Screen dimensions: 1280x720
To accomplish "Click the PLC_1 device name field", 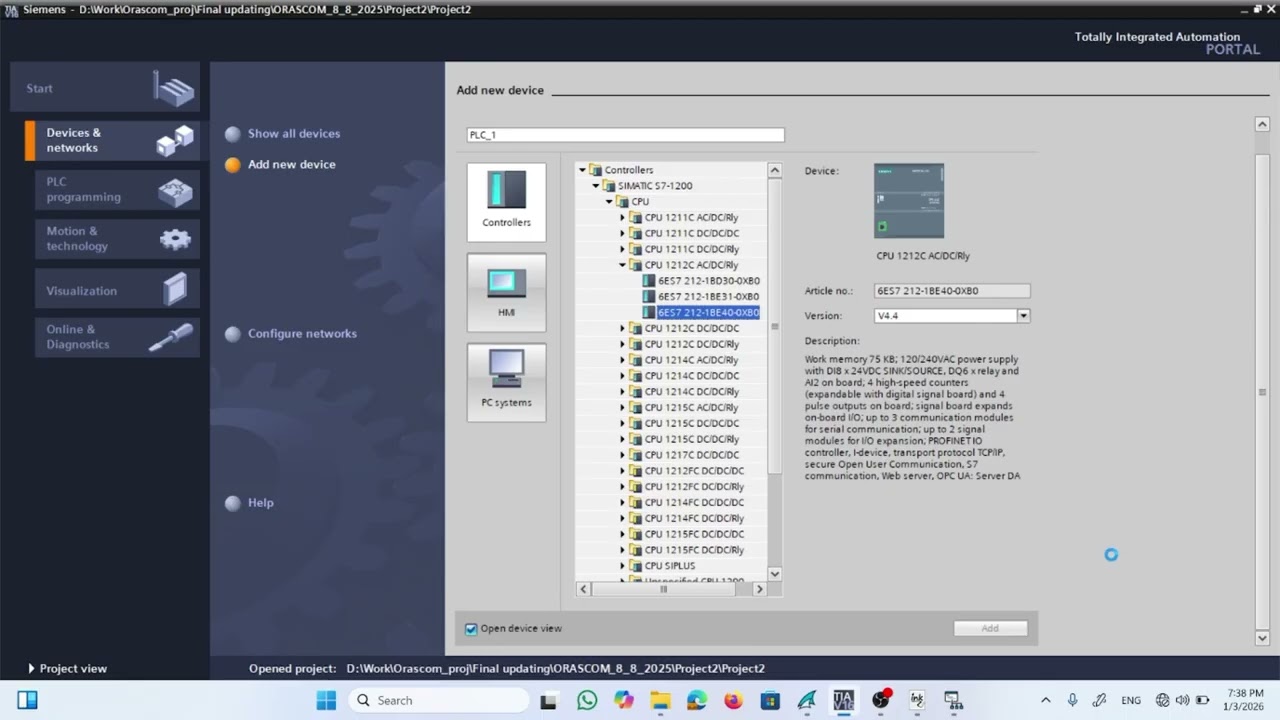I will tap(626, 135).
